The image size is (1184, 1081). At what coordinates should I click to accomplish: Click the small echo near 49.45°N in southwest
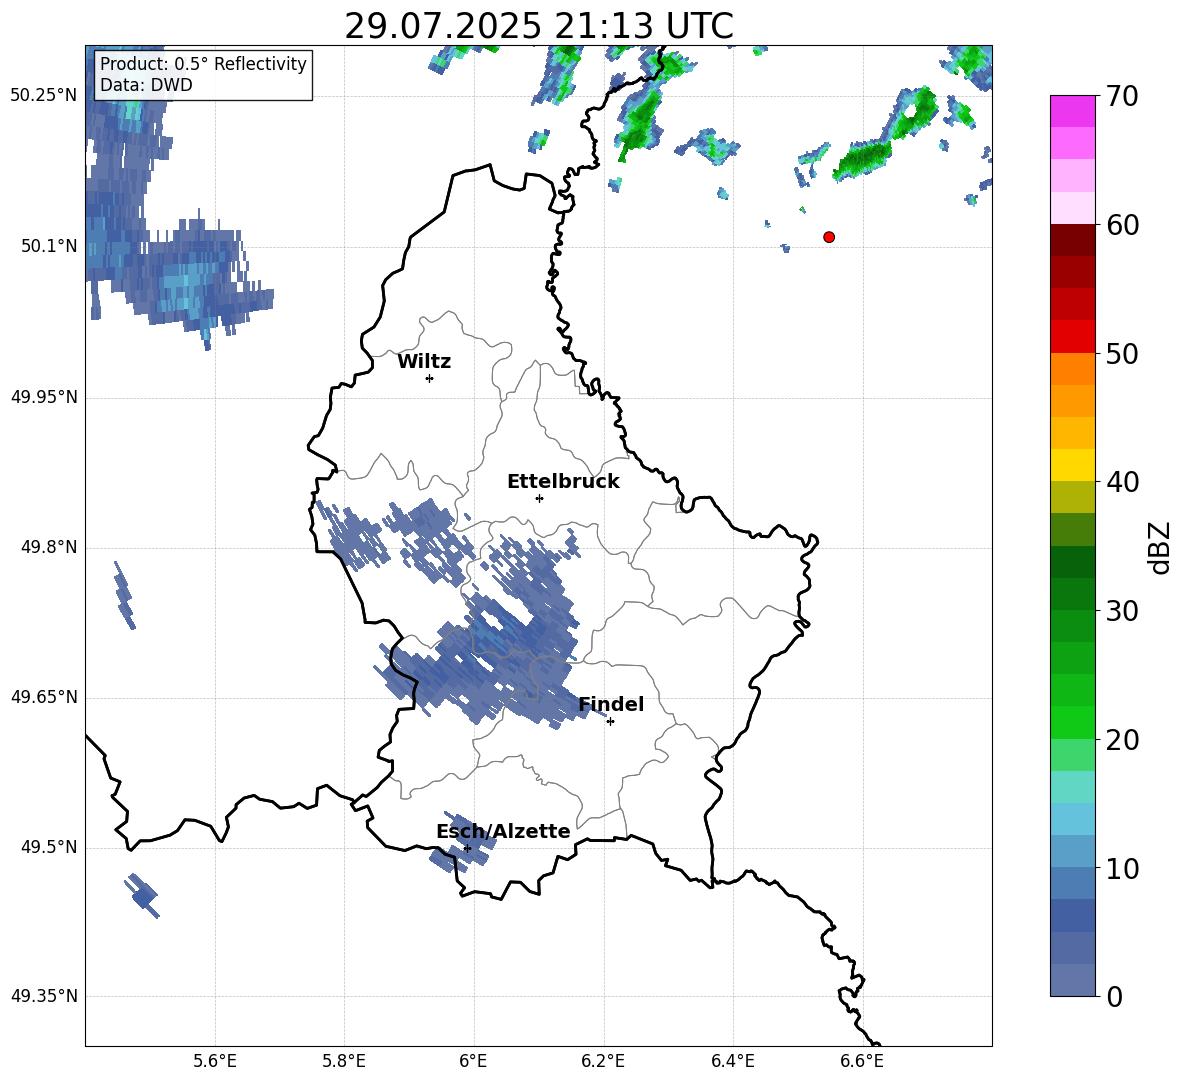click(x=142, y=896)
